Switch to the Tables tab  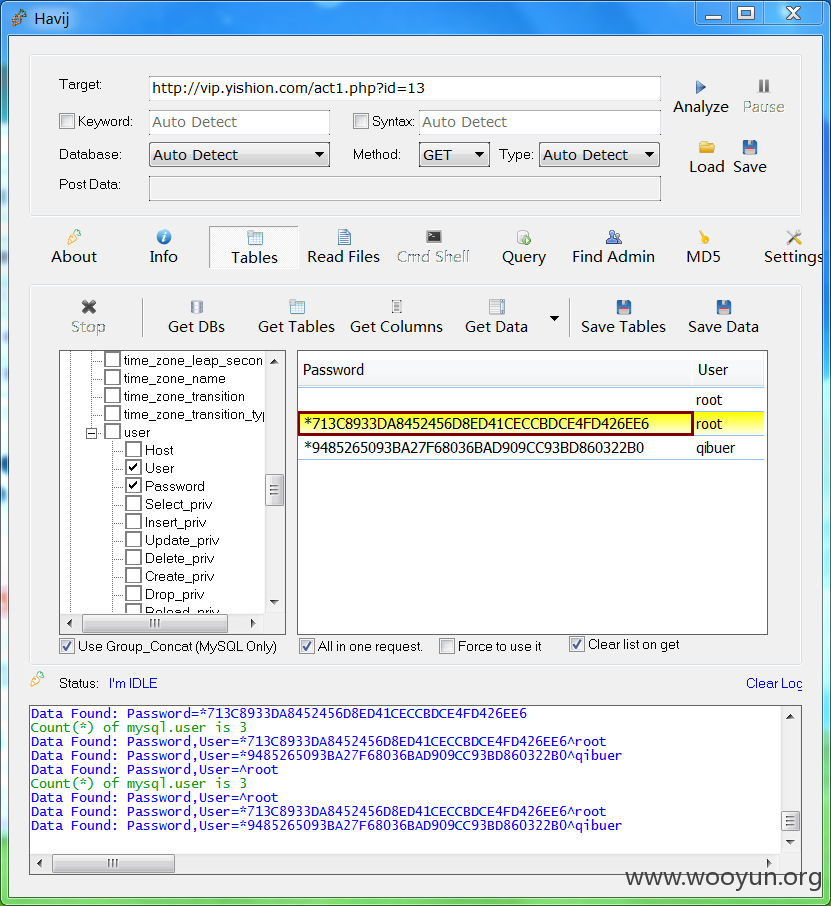point(254,248)
